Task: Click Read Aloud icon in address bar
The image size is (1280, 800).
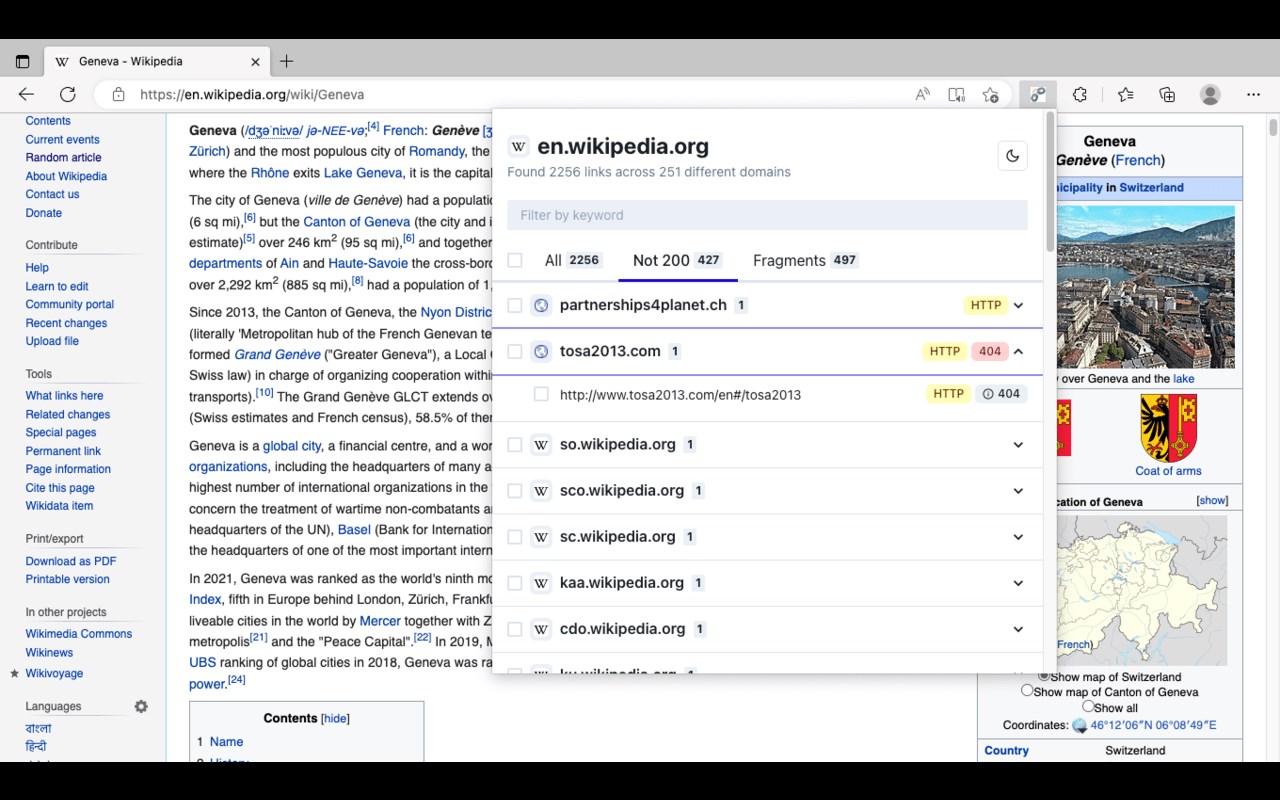Action: pyautogui.click(x=922, y=95)
